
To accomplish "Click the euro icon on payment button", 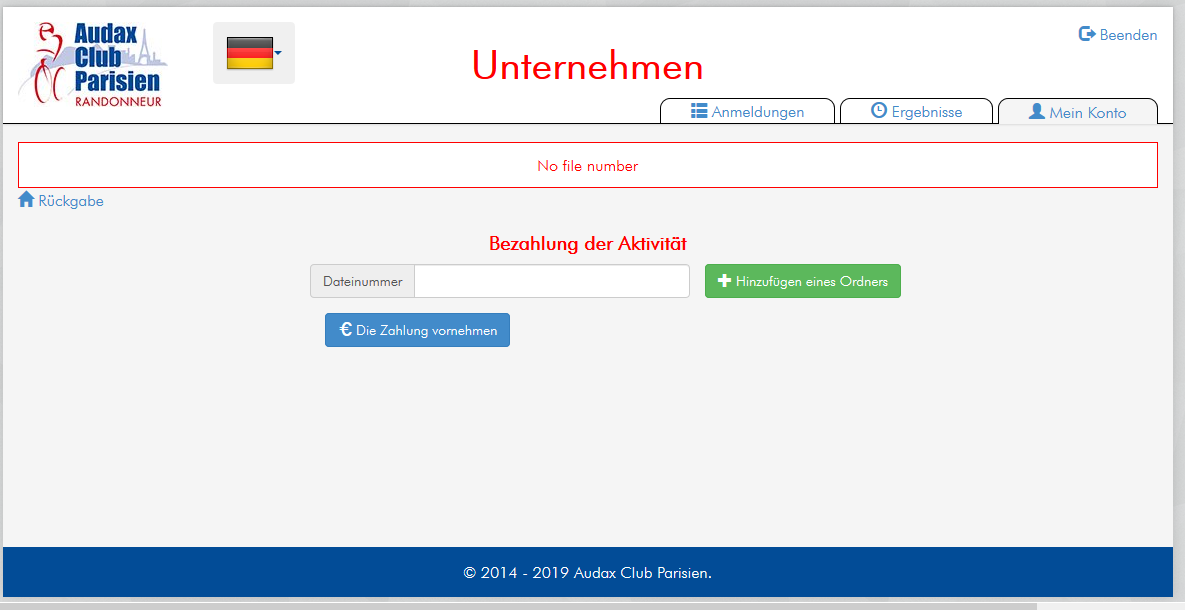I will 345,329.
